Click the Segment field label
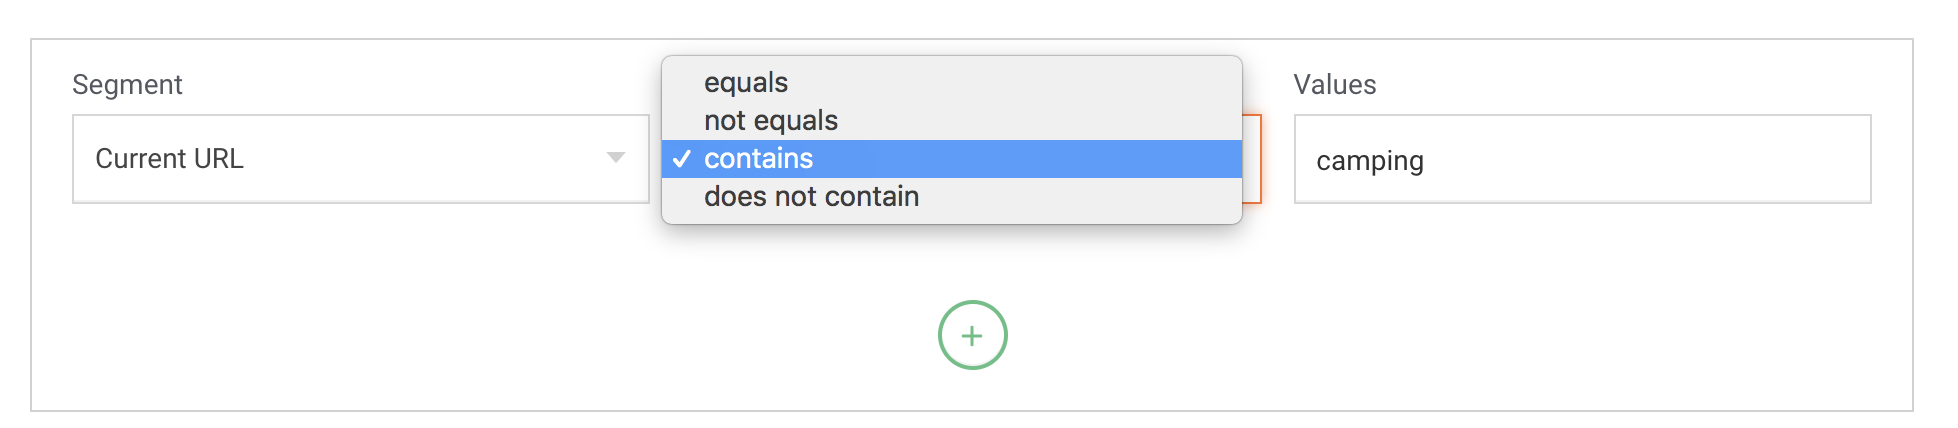This screenshot has height=428, width=1958. [127, 85]
